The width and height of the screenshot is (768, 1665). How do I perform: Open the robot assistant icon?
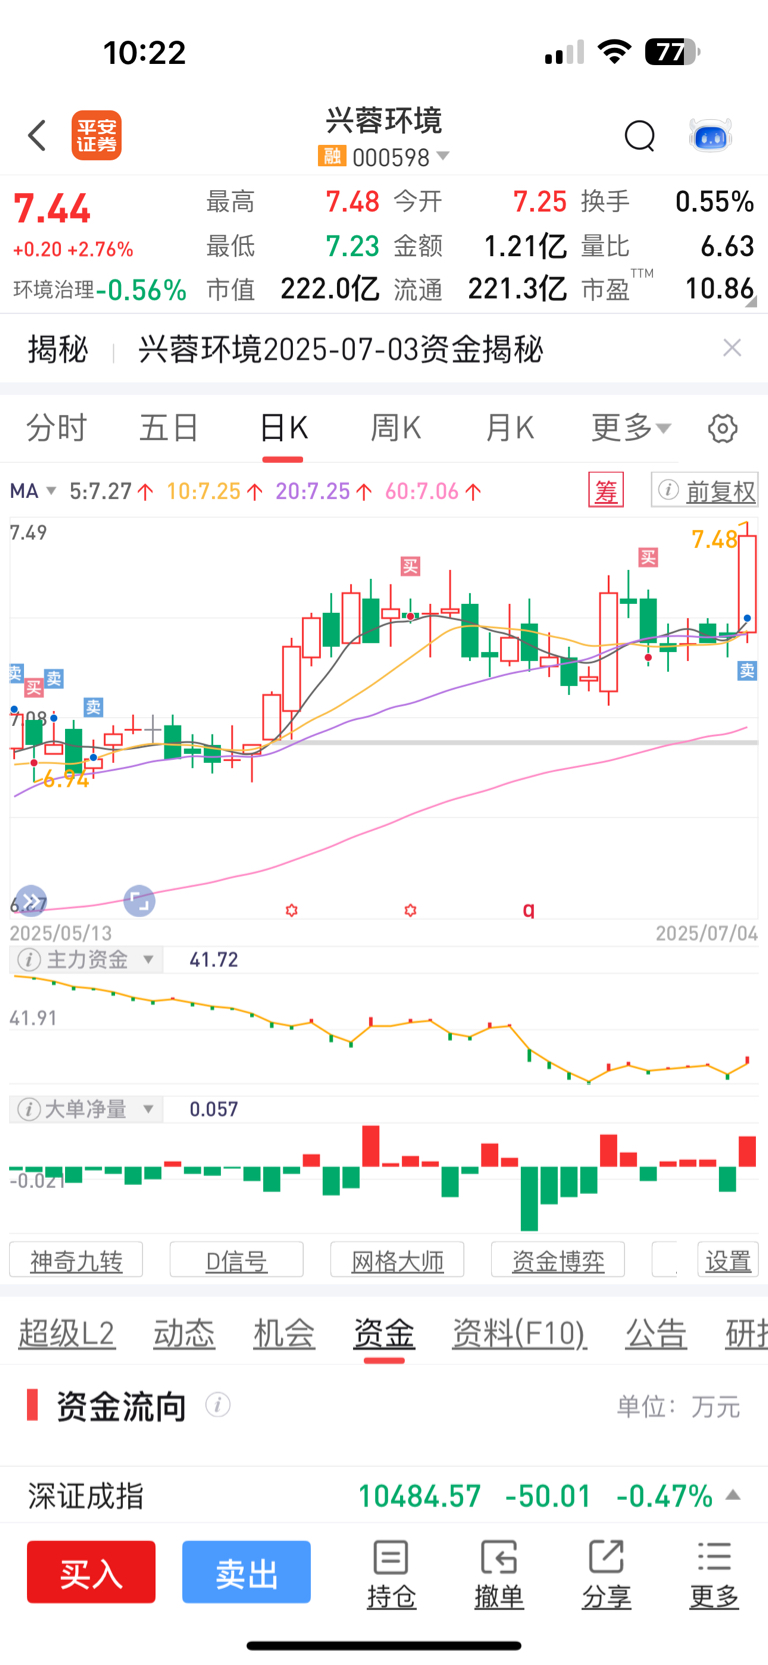click(711, 135)
